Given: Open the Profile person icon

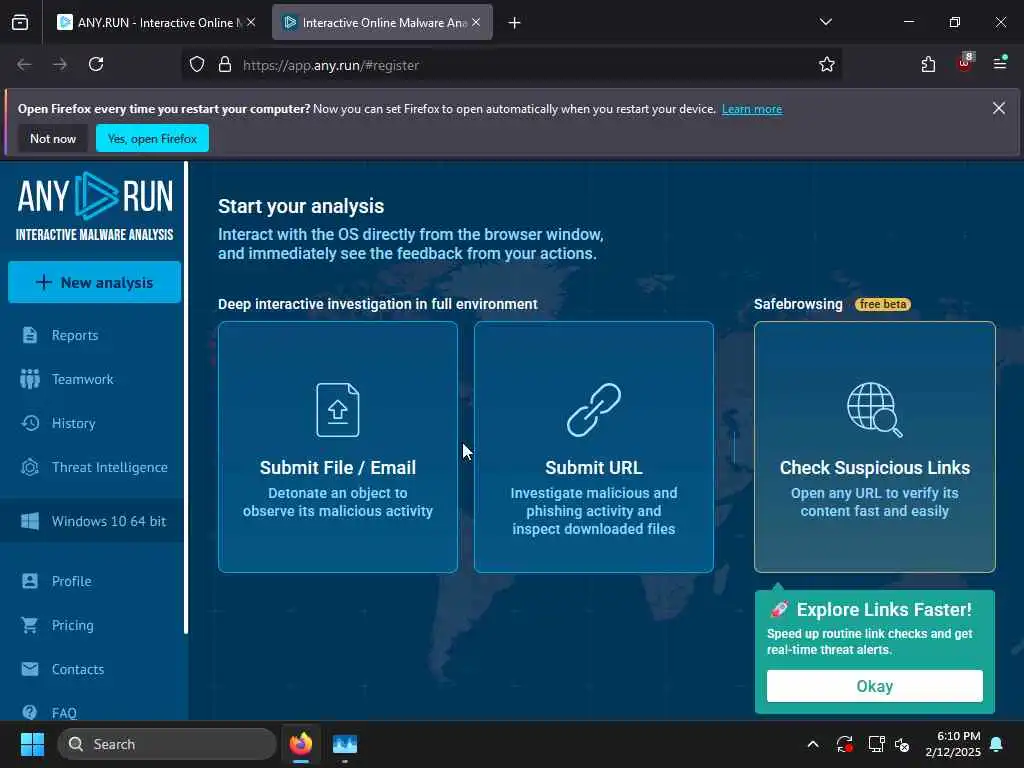Looking at the screenshot, I should (29, 581).
